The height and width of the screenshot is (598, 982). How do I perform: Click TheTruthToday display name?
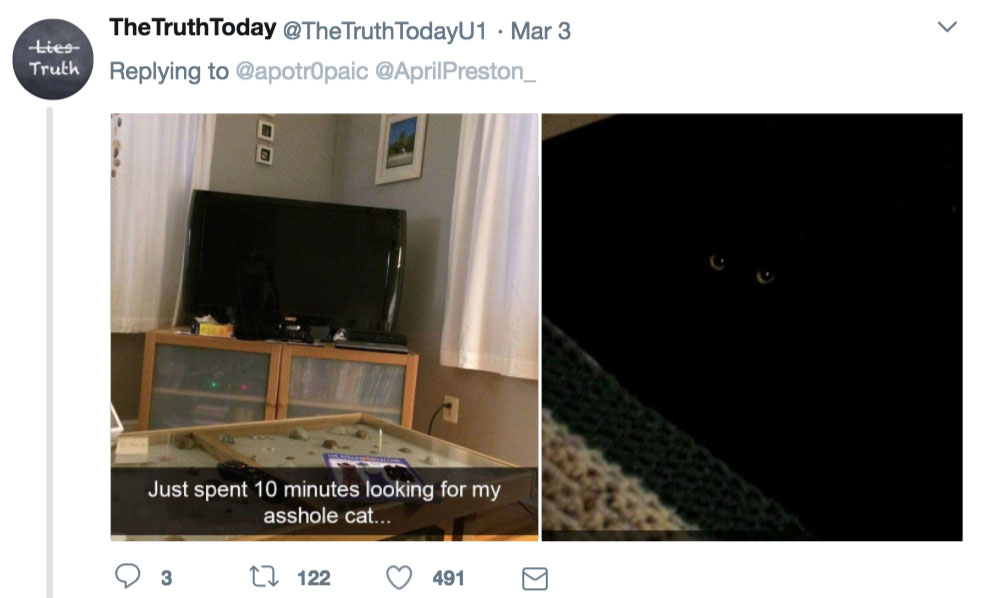tap(193, 28)
